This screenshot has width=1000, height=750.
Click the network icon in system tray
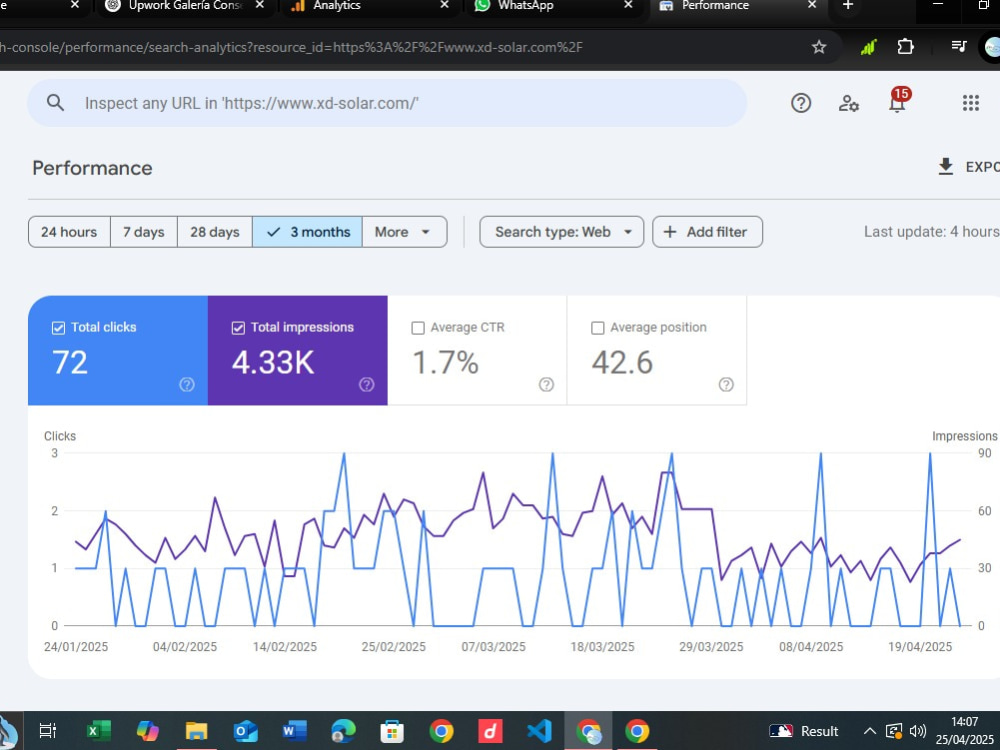click(x=894, y=731)
